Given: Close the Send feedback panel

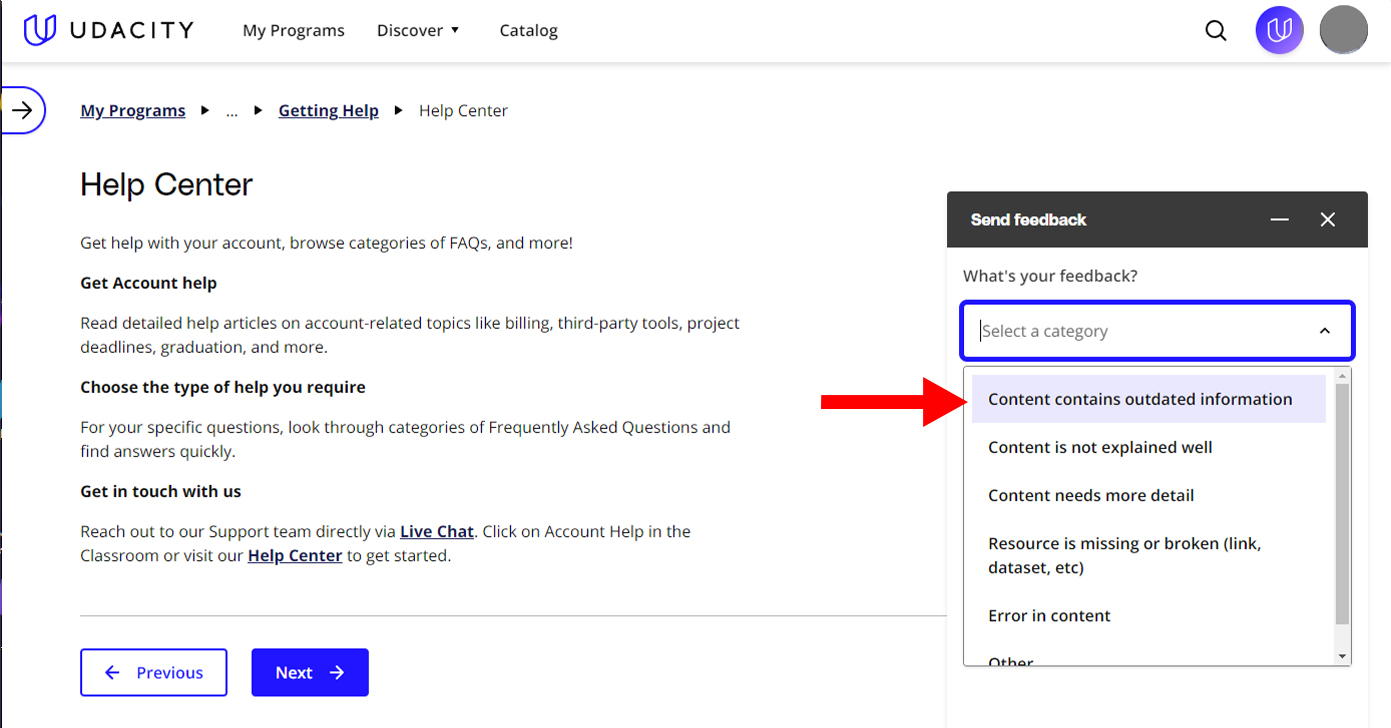Looking at the screenshot, I should pyautogui.click(x=1327, y=220).
